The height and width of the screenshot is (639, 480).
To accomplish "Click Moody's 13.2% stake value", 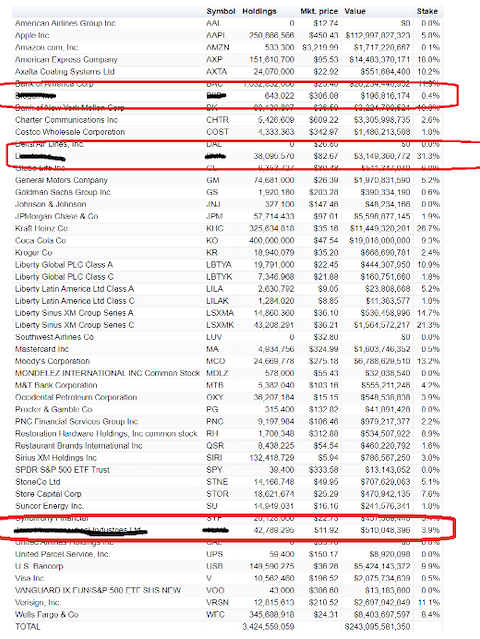I will pos(428,361).
